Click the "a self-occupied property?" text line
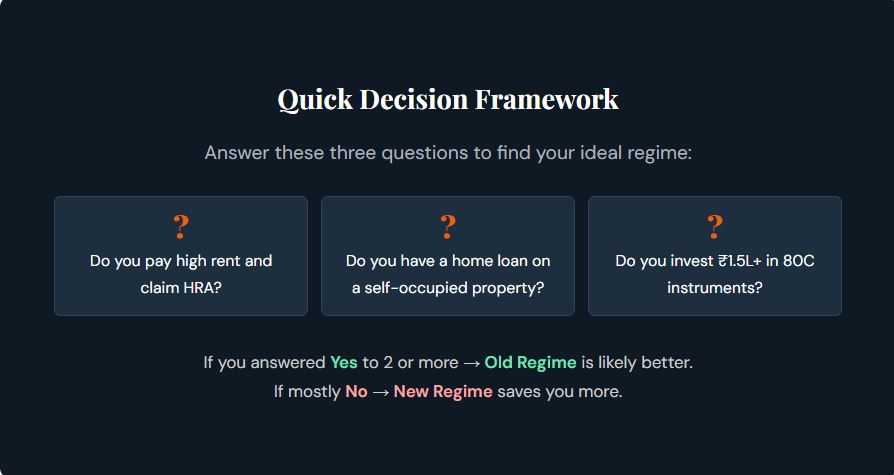The width and height of the screenshot is (894, 475). (x=448, y=288)
